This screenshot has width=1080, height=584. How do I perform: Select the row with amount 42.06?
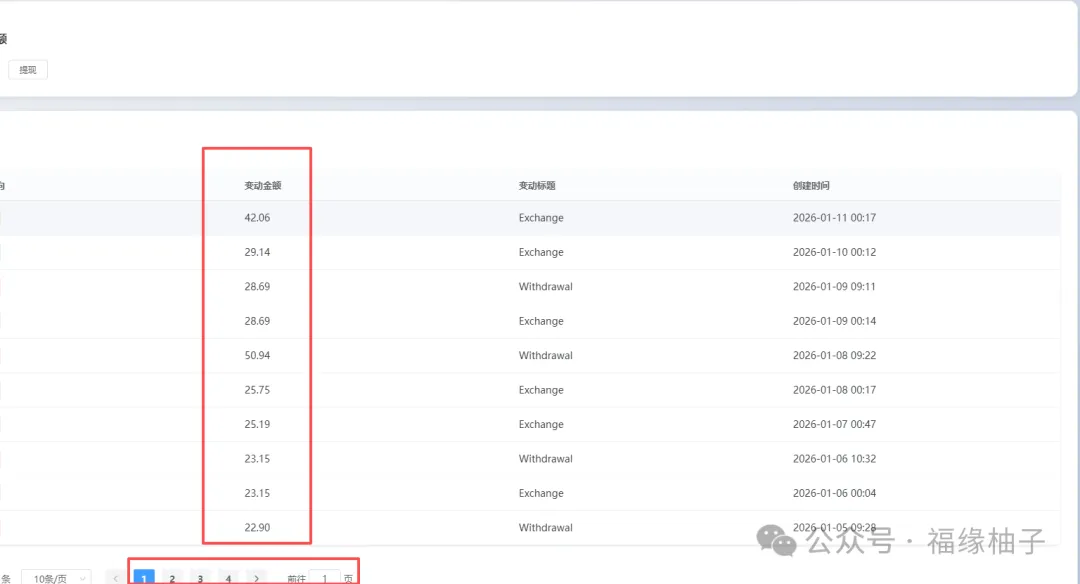tap(257, 218)
